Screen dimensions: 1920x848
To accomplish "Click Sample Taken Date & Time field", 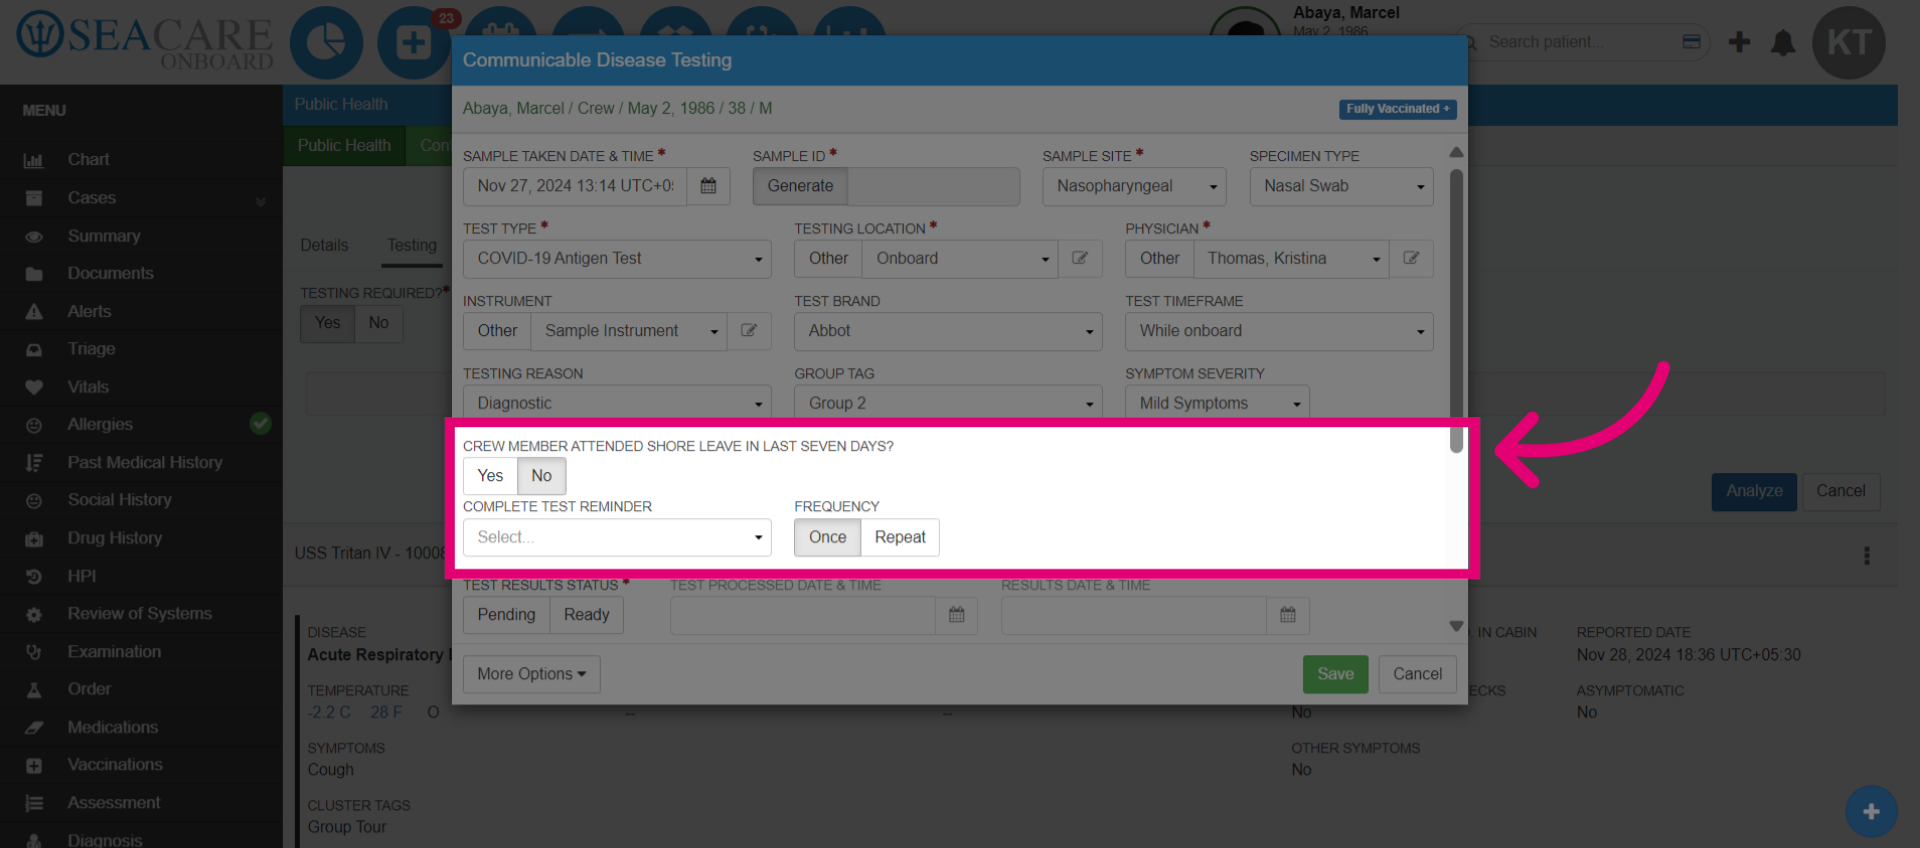I will point(575,186).
